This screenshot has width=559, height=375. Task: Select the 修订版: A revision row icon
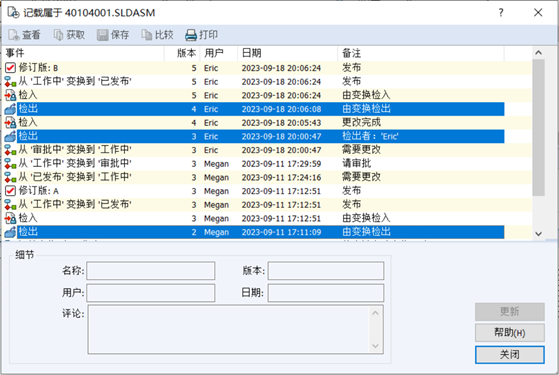point(10,191)
